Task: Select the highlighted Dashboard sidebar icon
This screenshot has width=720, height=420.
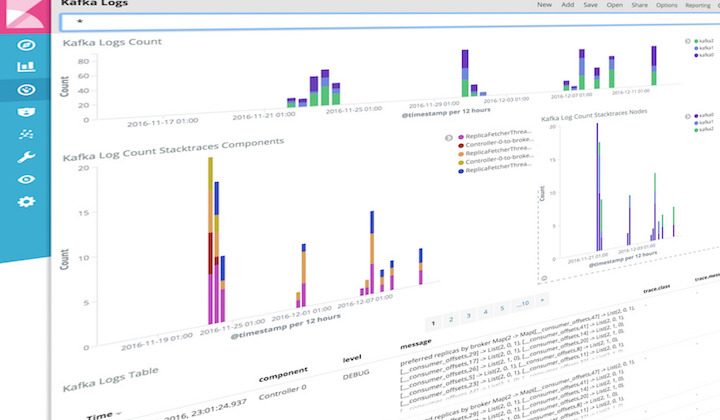Action: coord(26,90)
